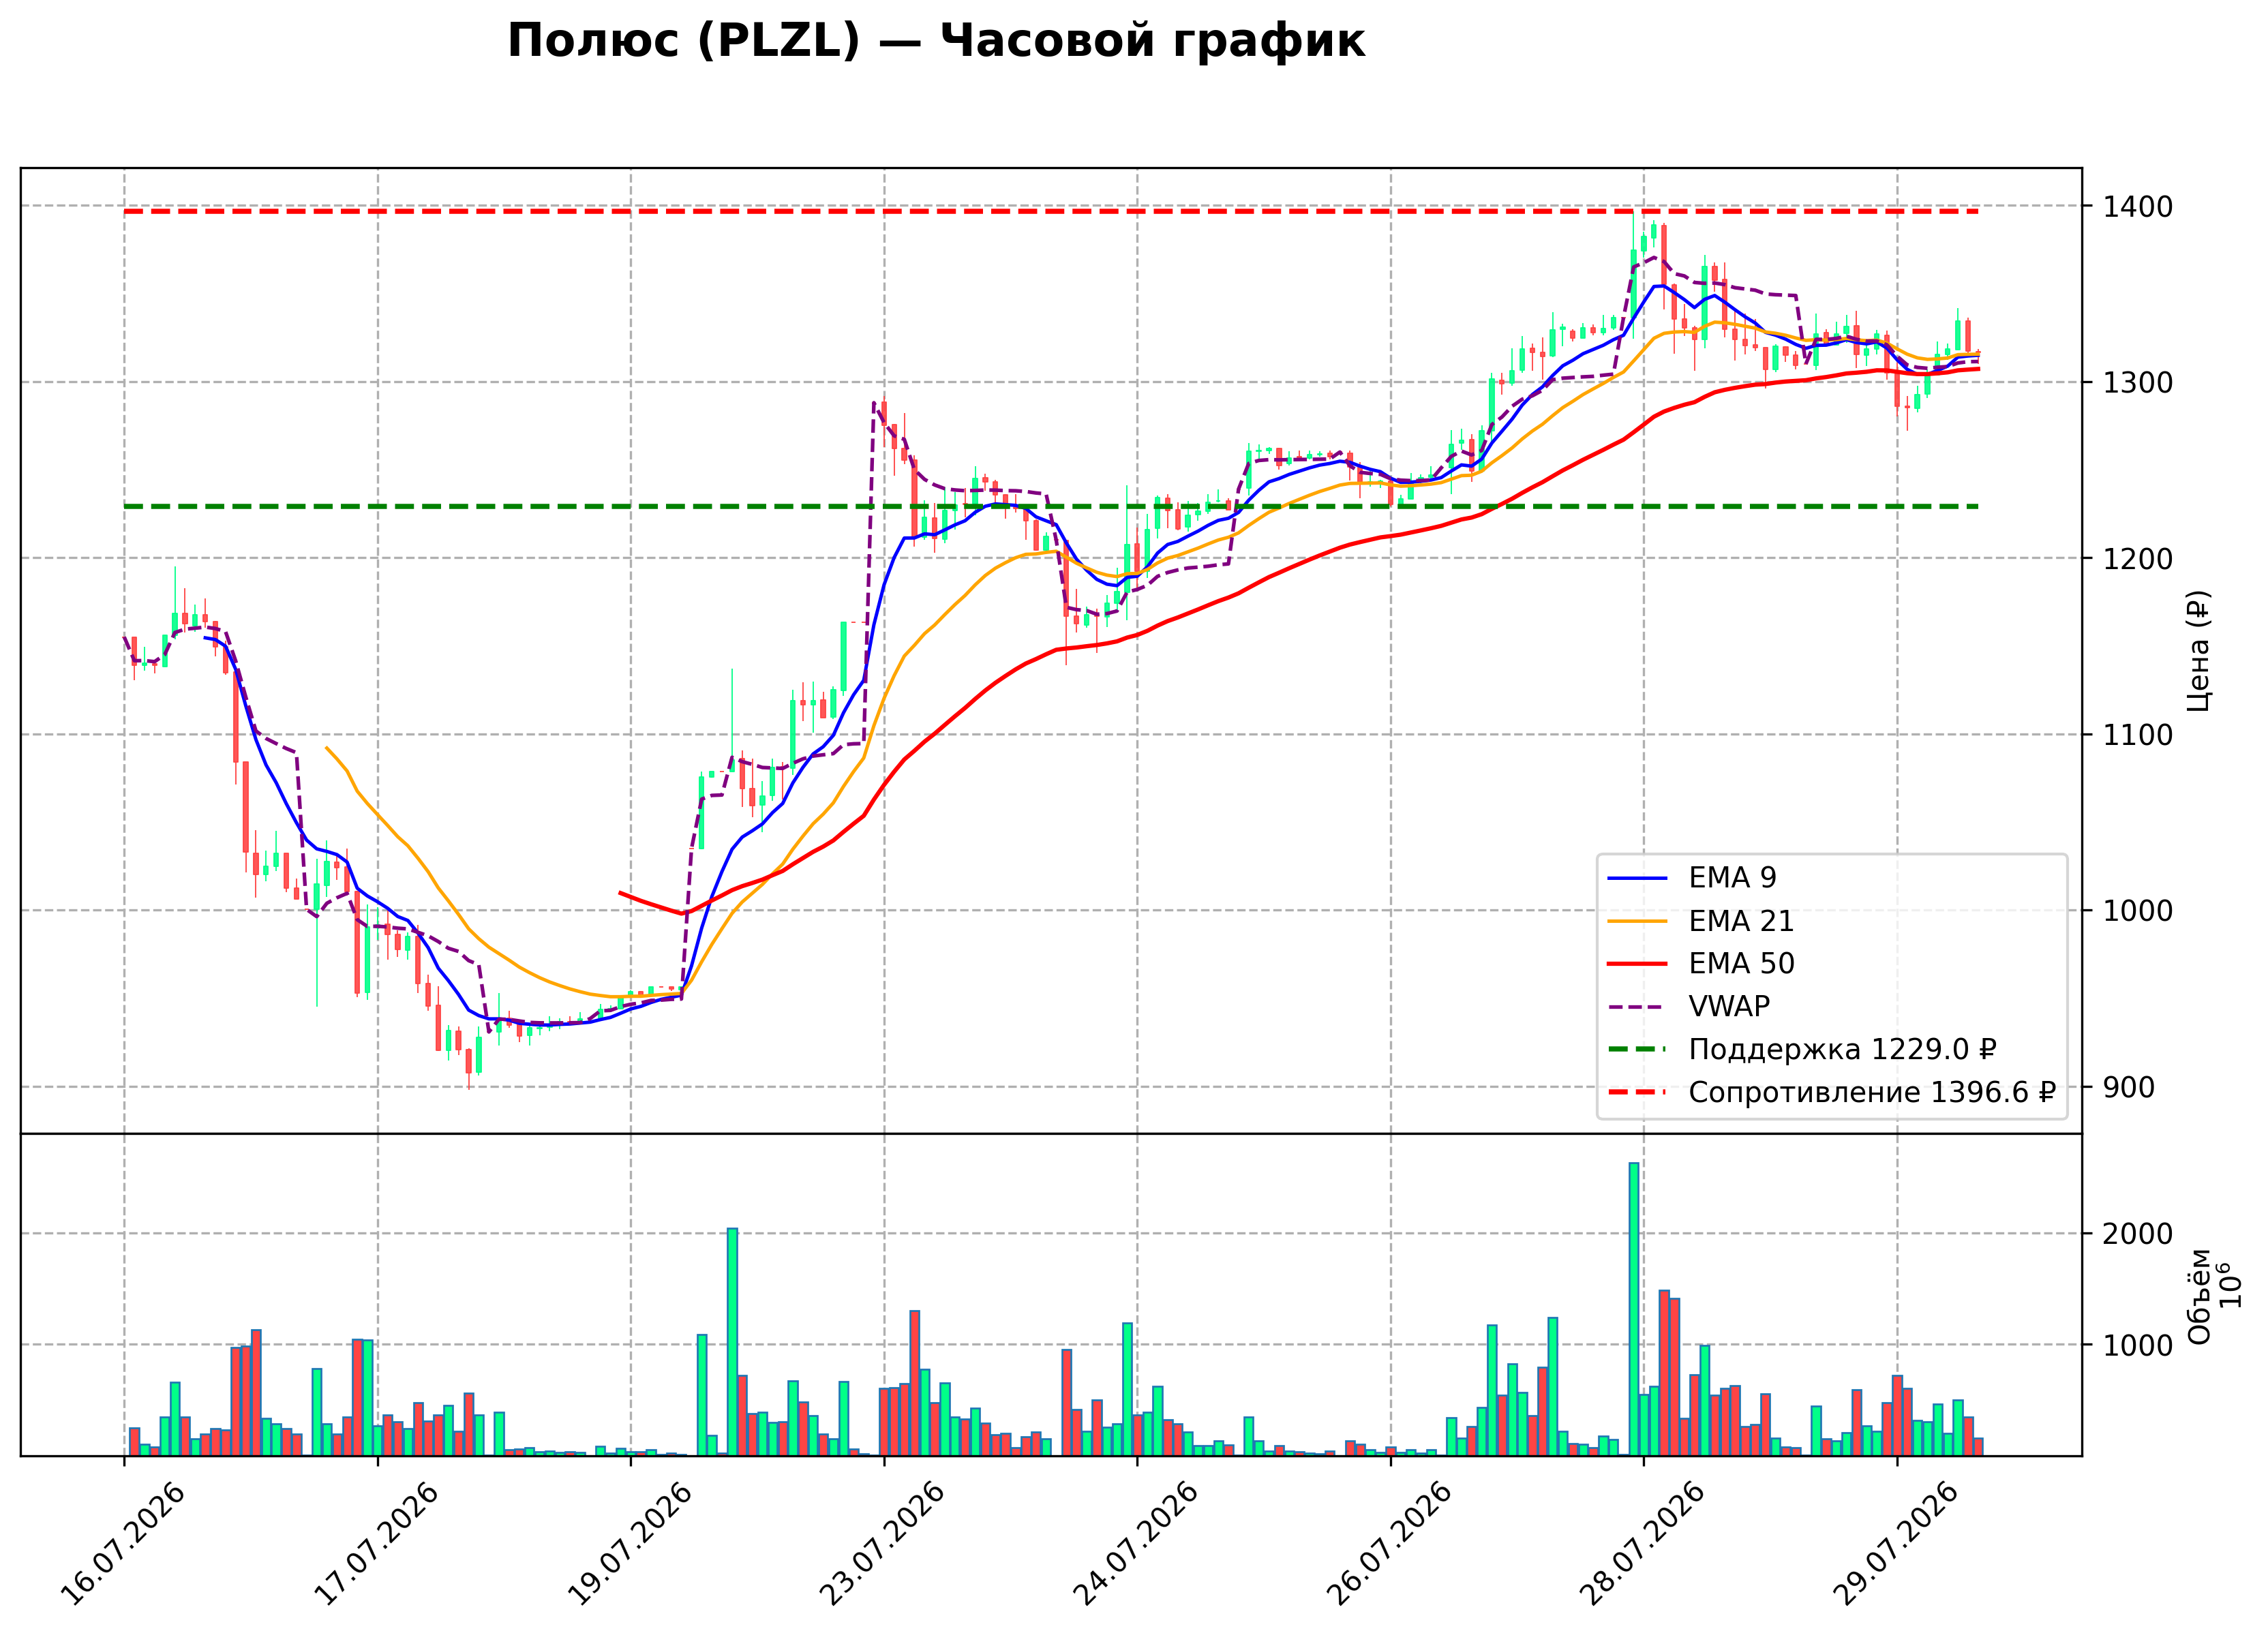Viewport: 2268px width, 1631px height.
Task: Click the "Цена (₽)" axis label
Action: [2198, 651]
